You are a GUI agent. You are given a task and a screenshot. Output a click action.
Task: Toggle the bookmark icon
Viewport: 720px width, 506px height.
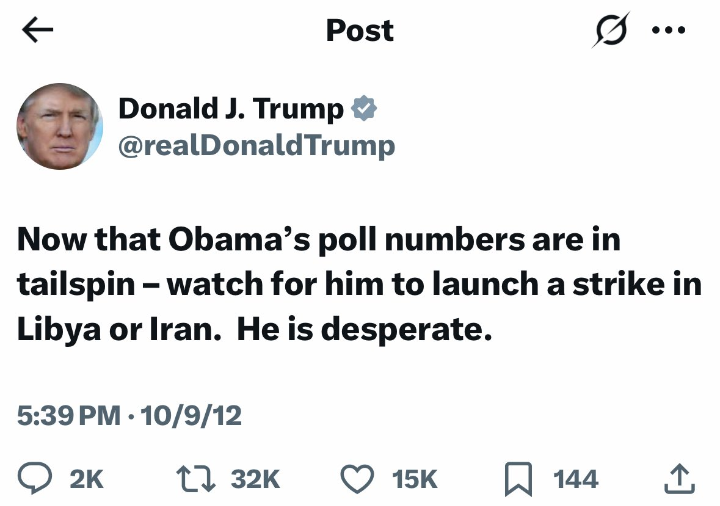point(516,479)
